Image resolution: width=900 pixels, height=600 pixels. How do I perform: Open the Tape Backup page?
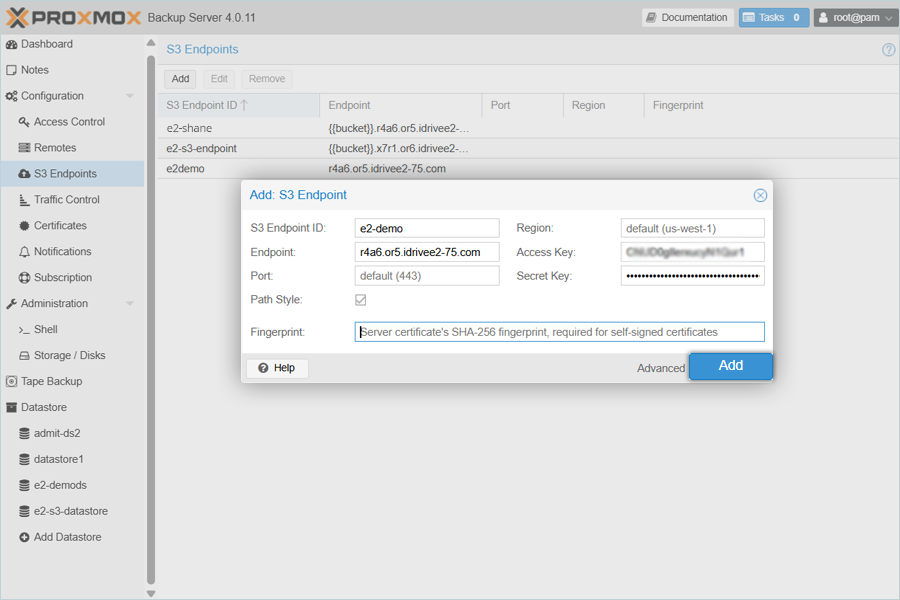tap(51, 381)
